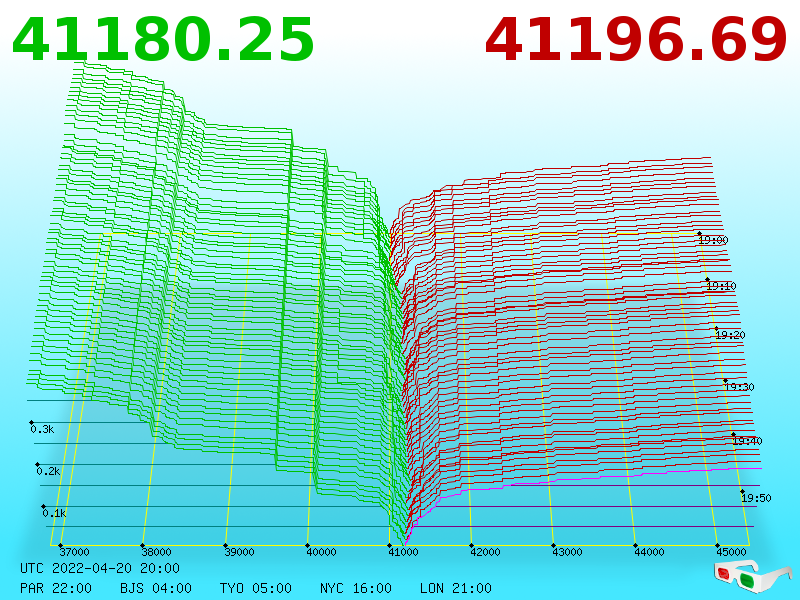Click the 41000 price axis label

(x=403, y=552)
